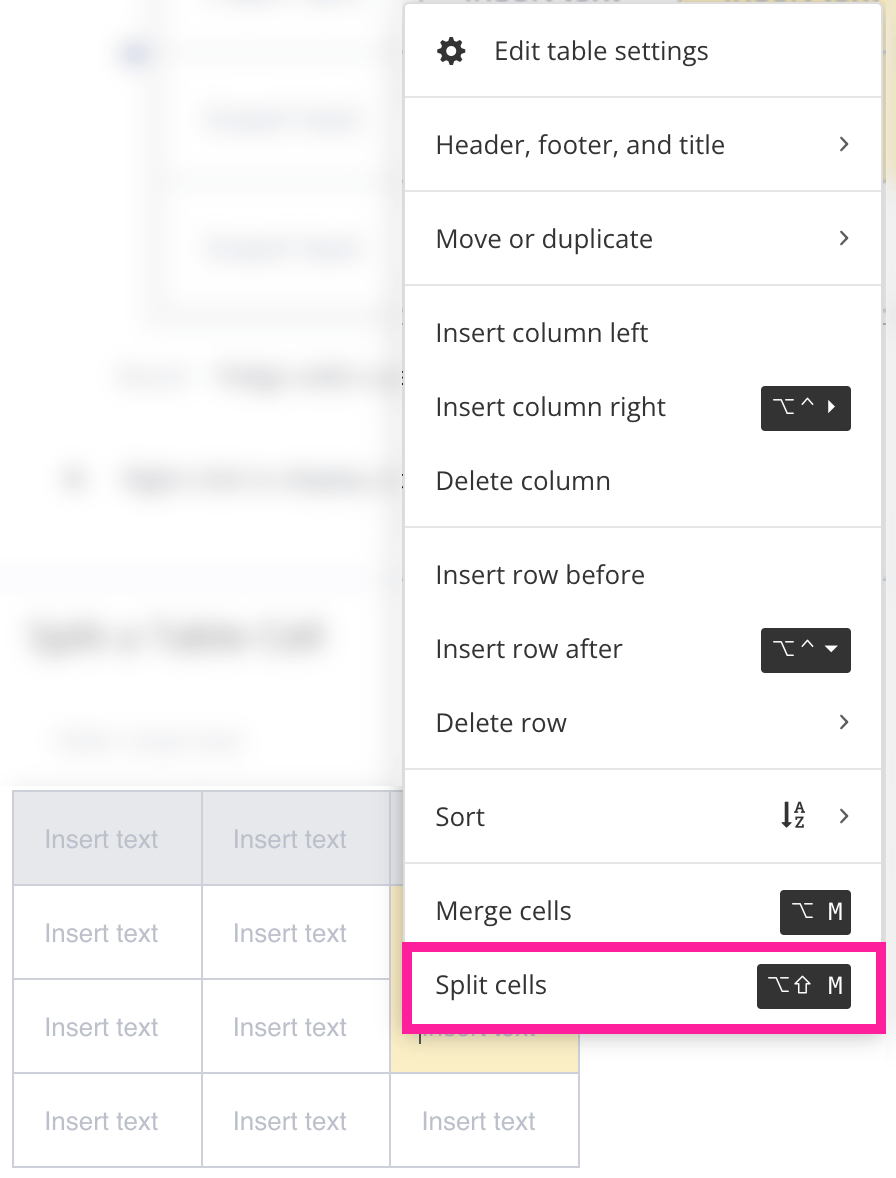Screen dimensions: 896x1178
Task: Click the Edit table settings gear icon
Action: (451, 50)
